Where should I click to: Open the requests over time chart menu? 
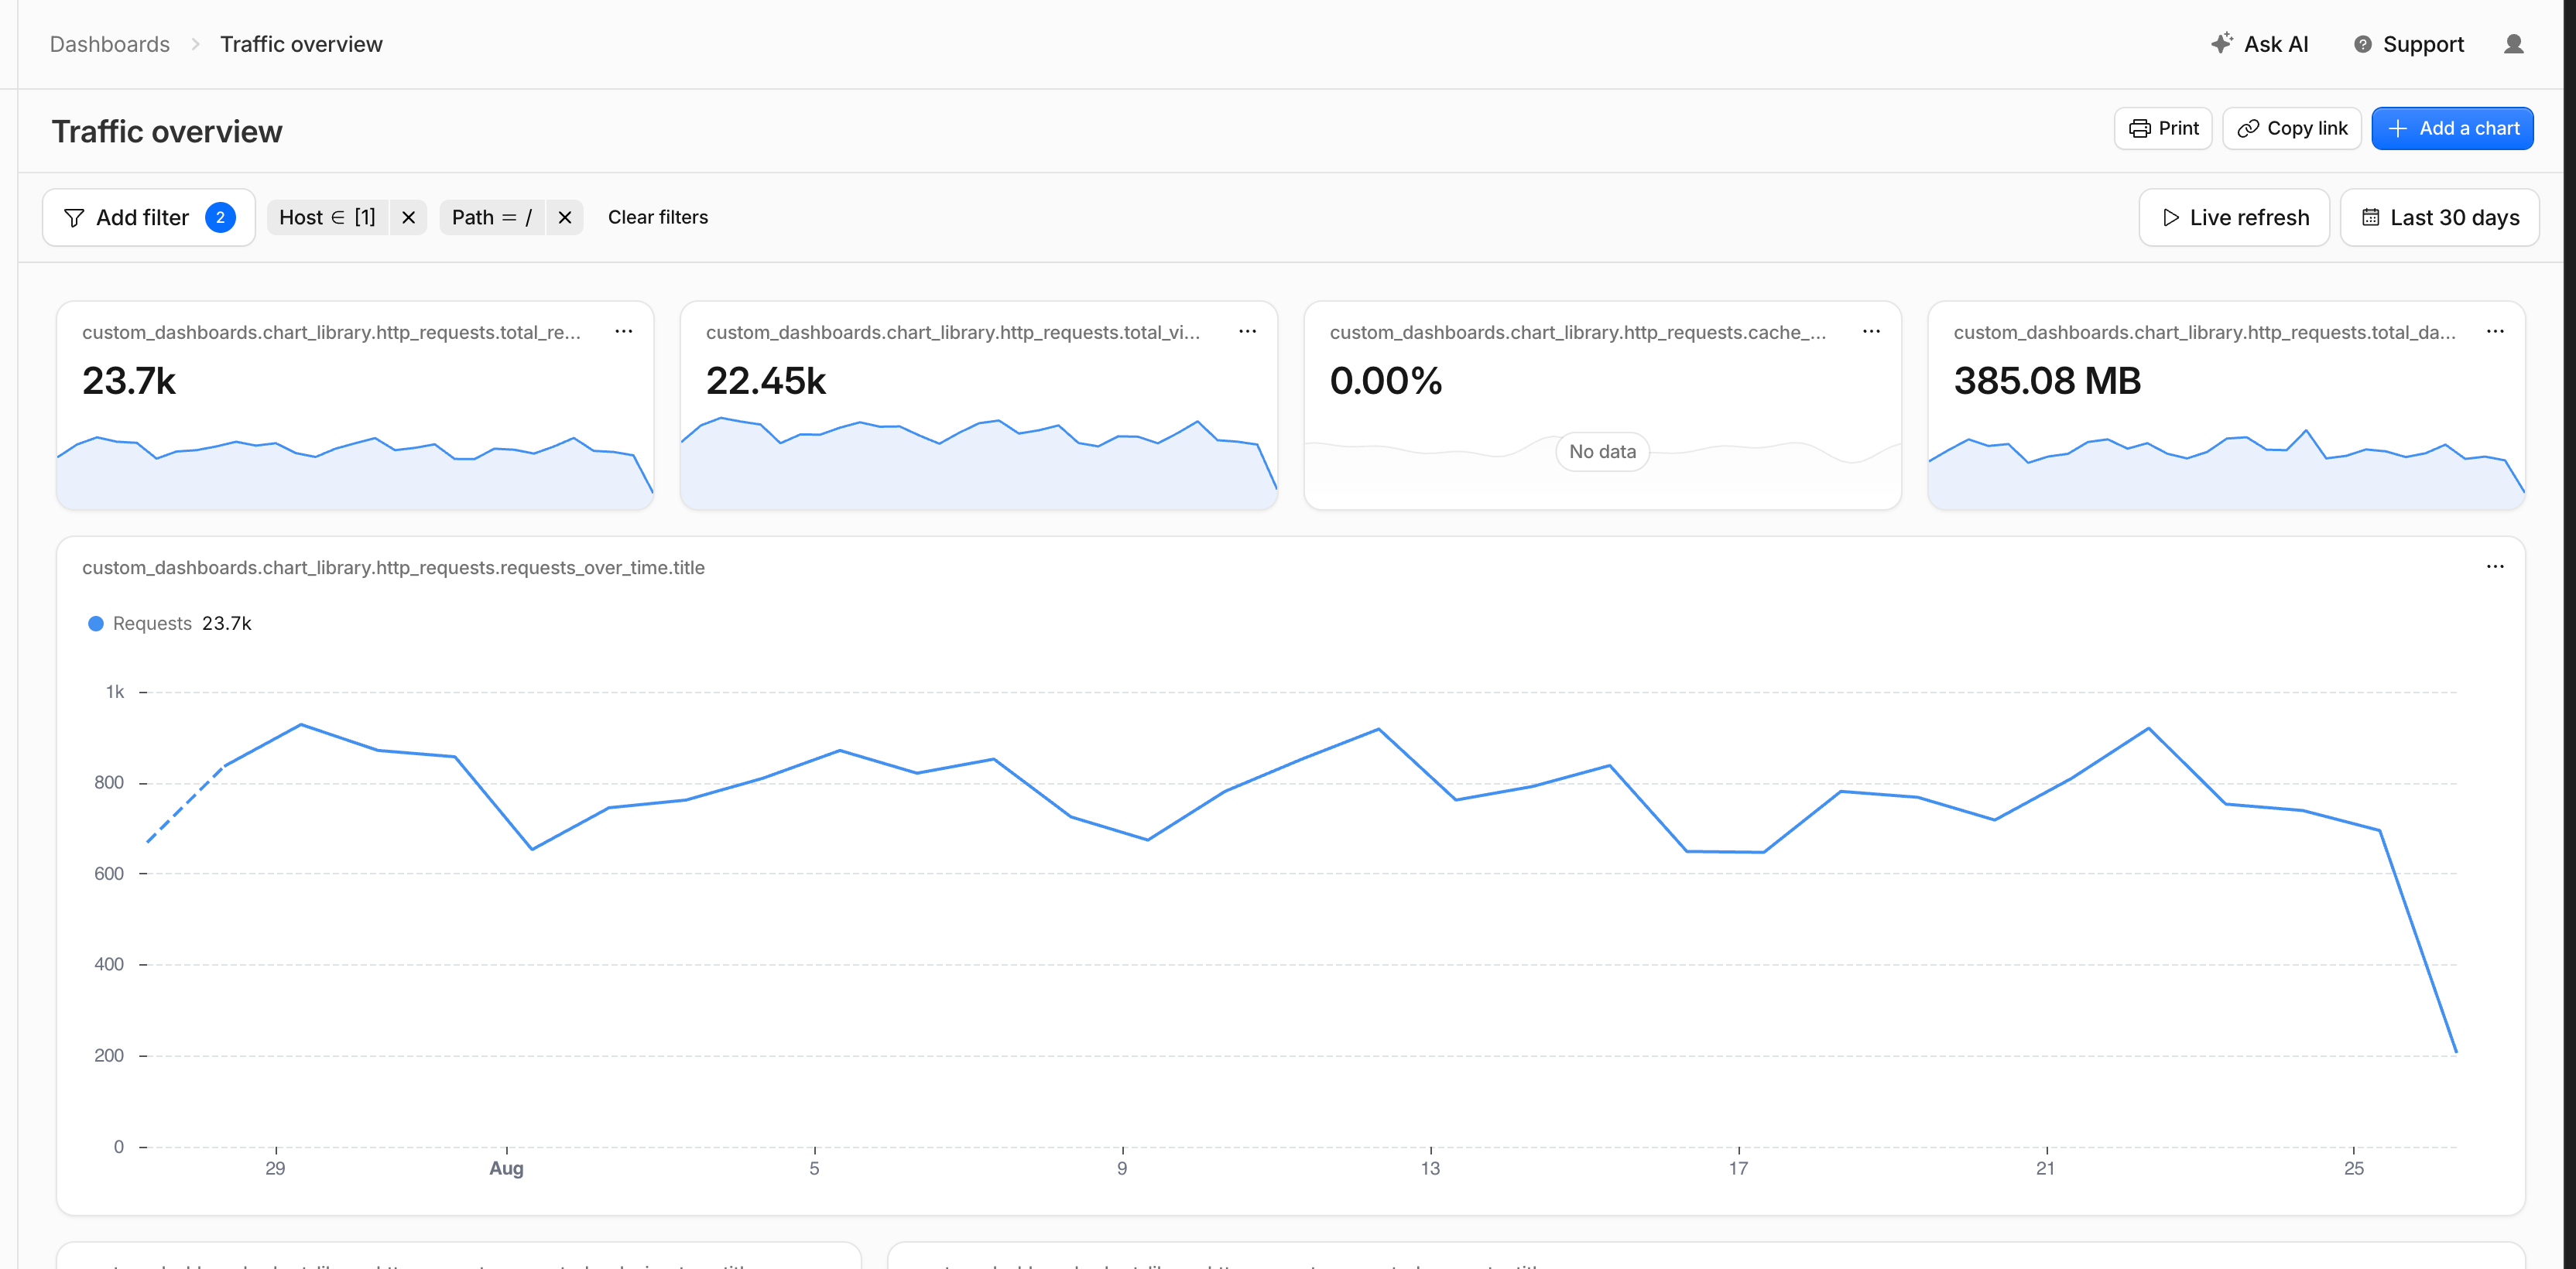pos(2495,566)
